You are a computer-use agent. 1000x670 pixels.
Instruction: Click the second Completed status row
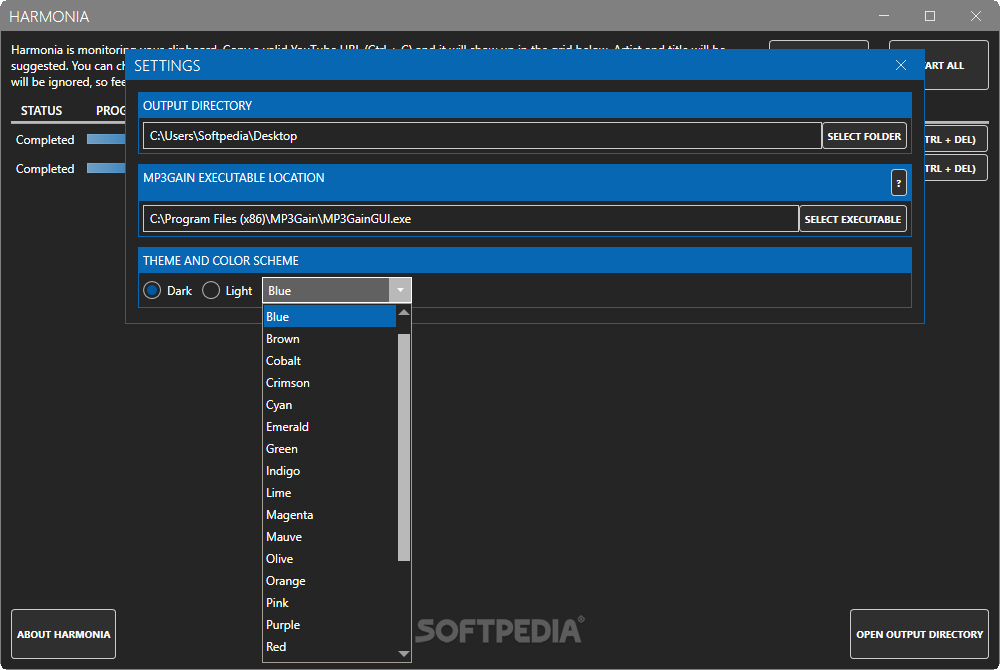45,169
